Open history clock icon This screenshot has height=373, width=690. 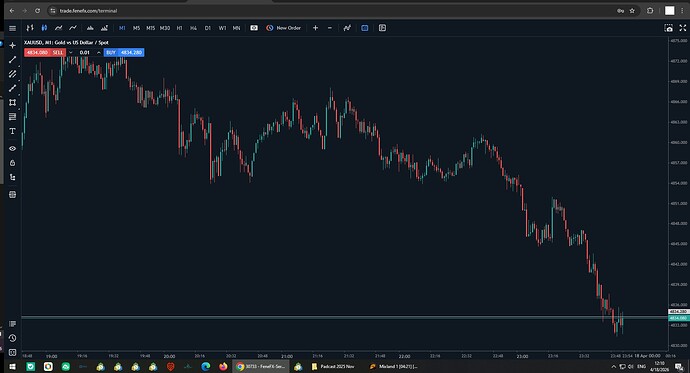(x=12, y=338)
